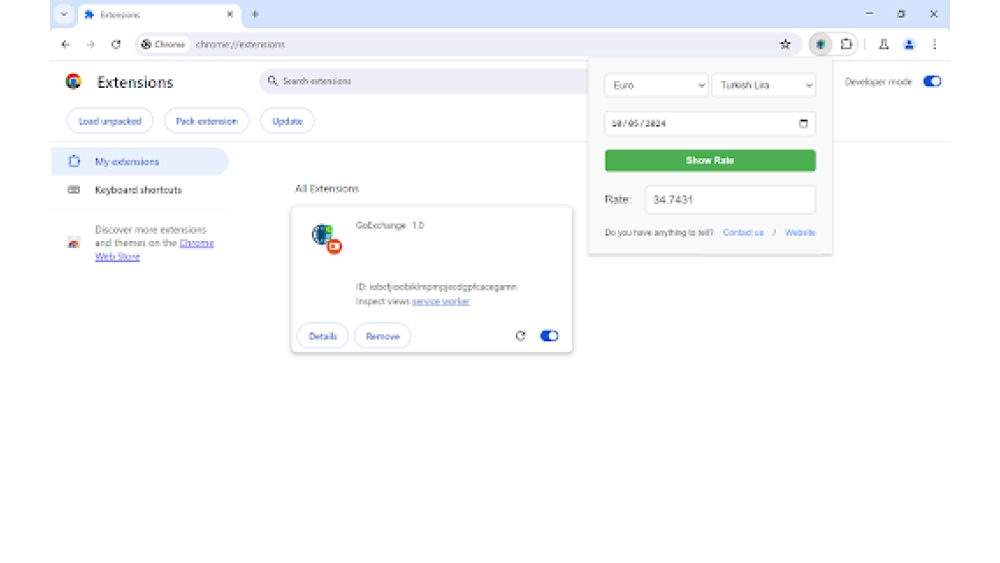The width and height of the screenshot is (1000, 563).
Task: Maximize the Chrome window
Action: pyautogui.click(x=901, y=14)
